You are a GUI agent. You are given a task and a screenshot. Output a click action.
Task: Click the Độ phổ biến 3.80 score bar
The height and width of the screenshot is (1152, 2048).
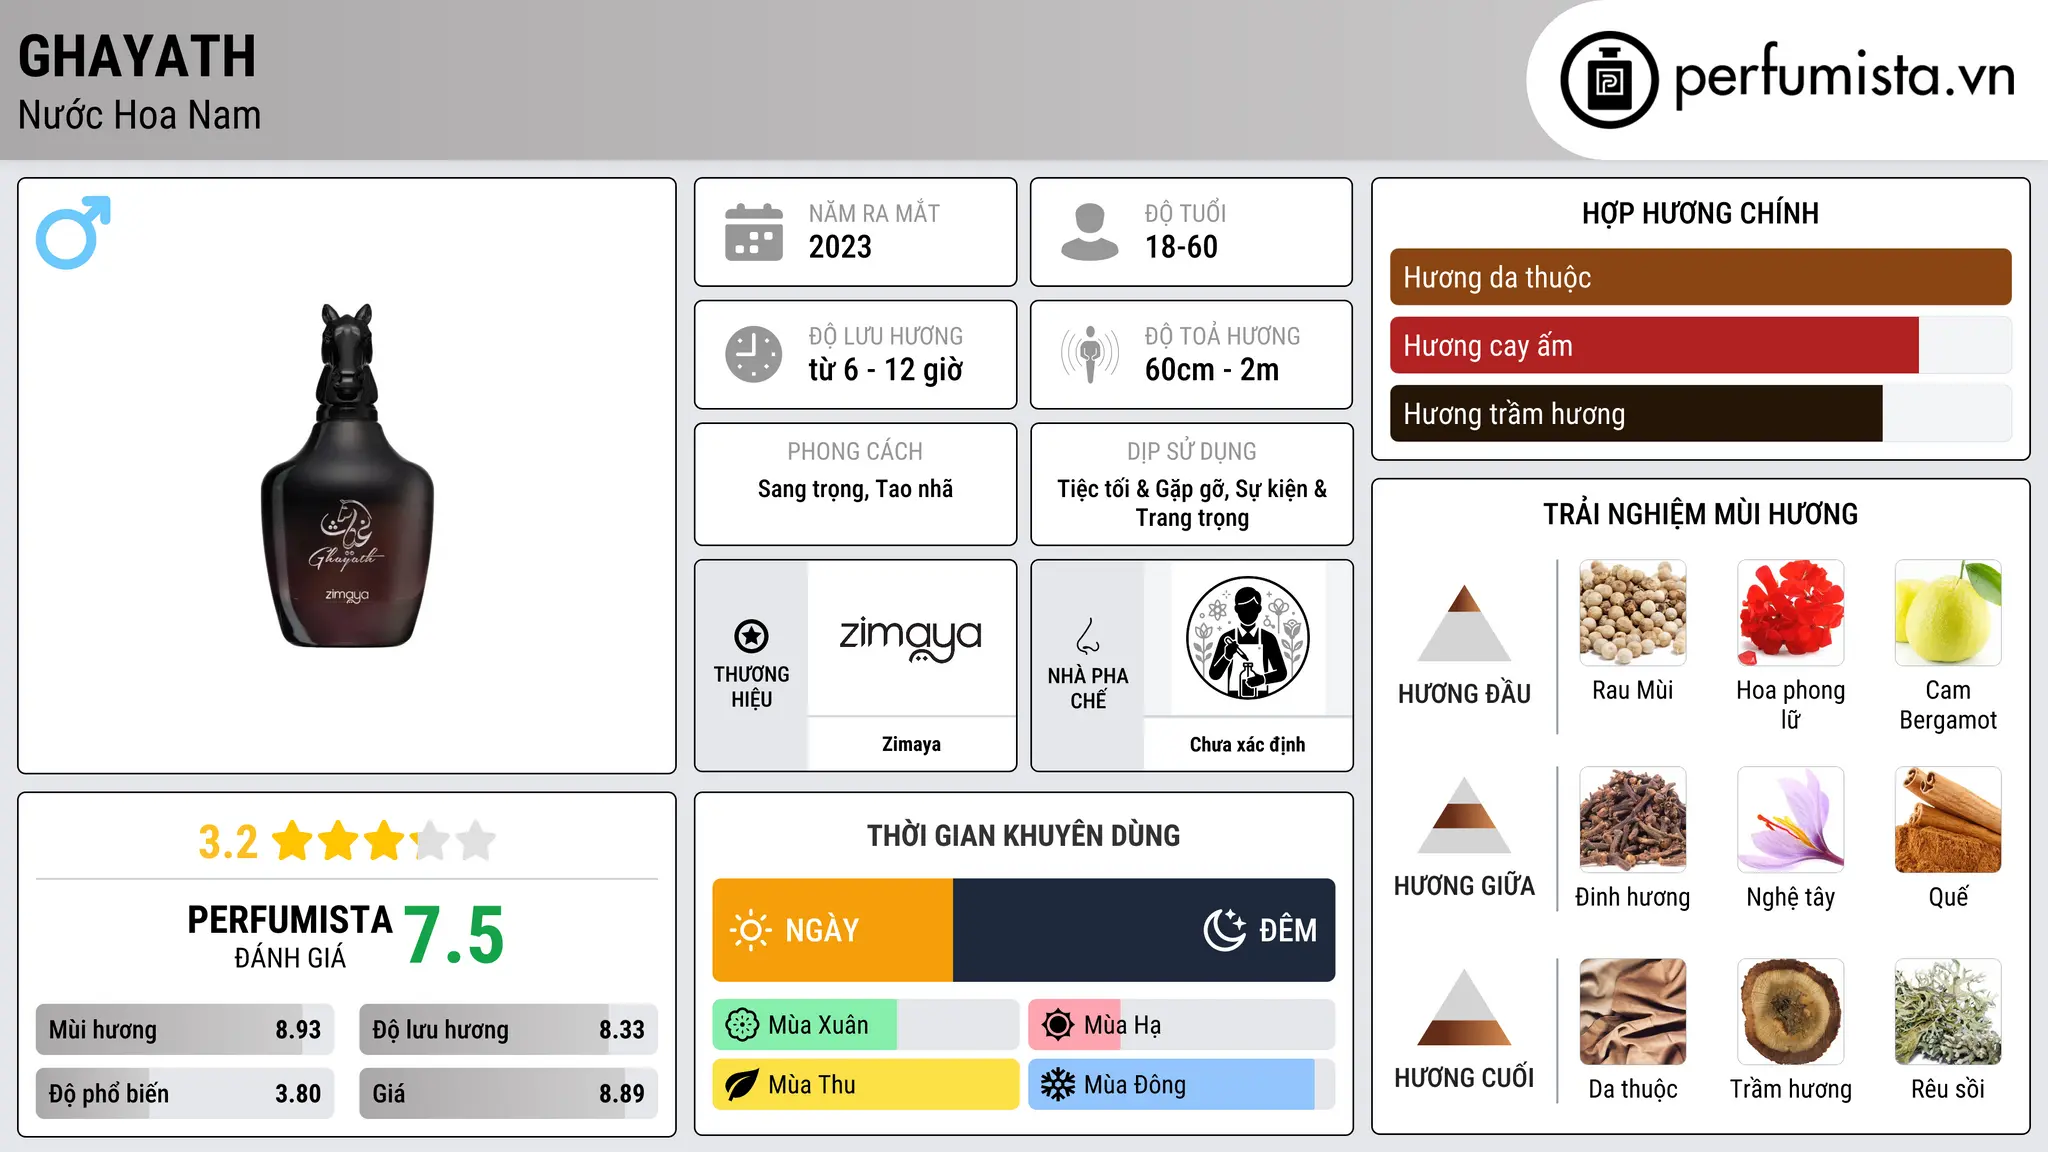click(x=185, y=1094)
